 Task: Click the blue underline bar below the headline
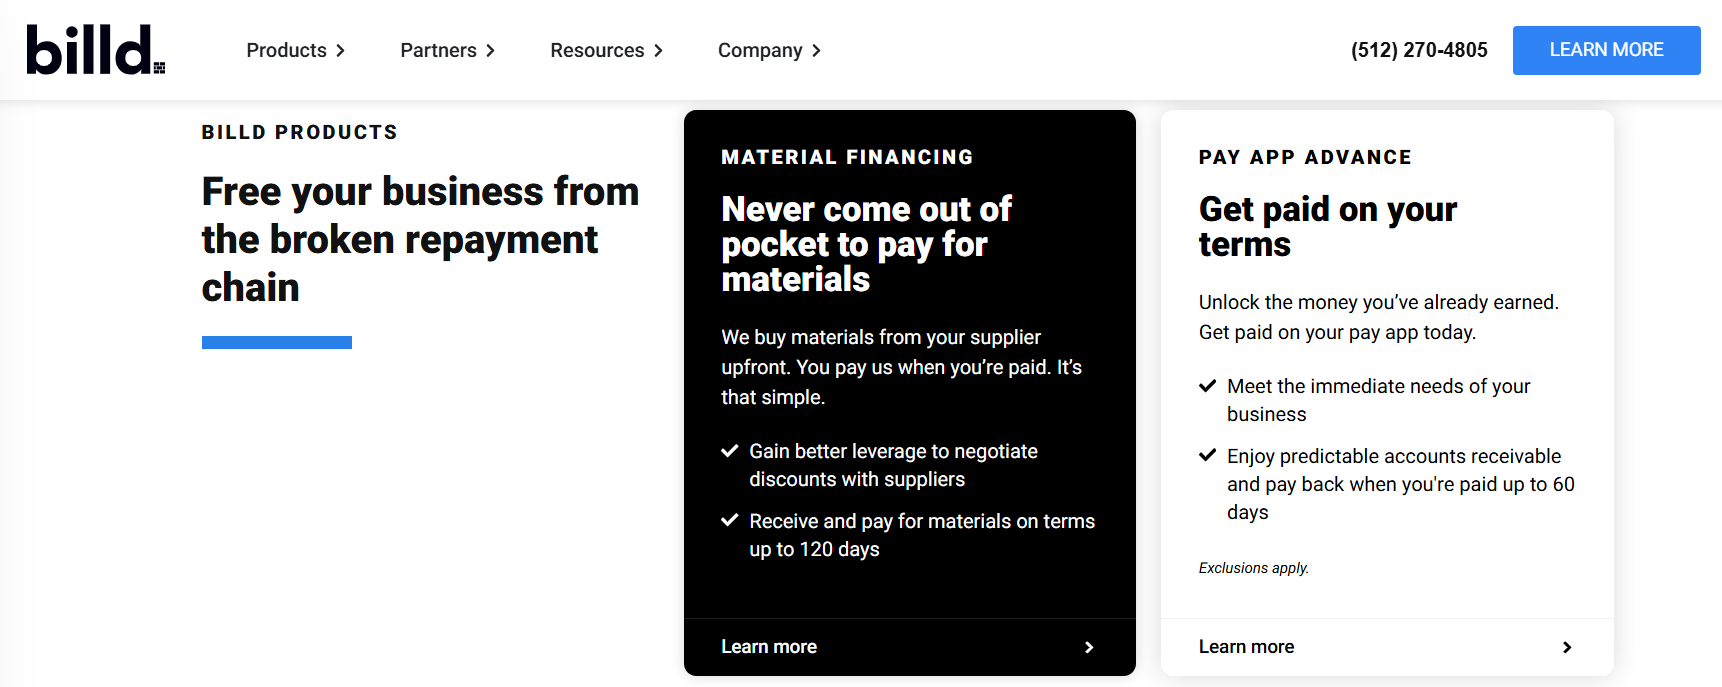(x=277, y=342)
